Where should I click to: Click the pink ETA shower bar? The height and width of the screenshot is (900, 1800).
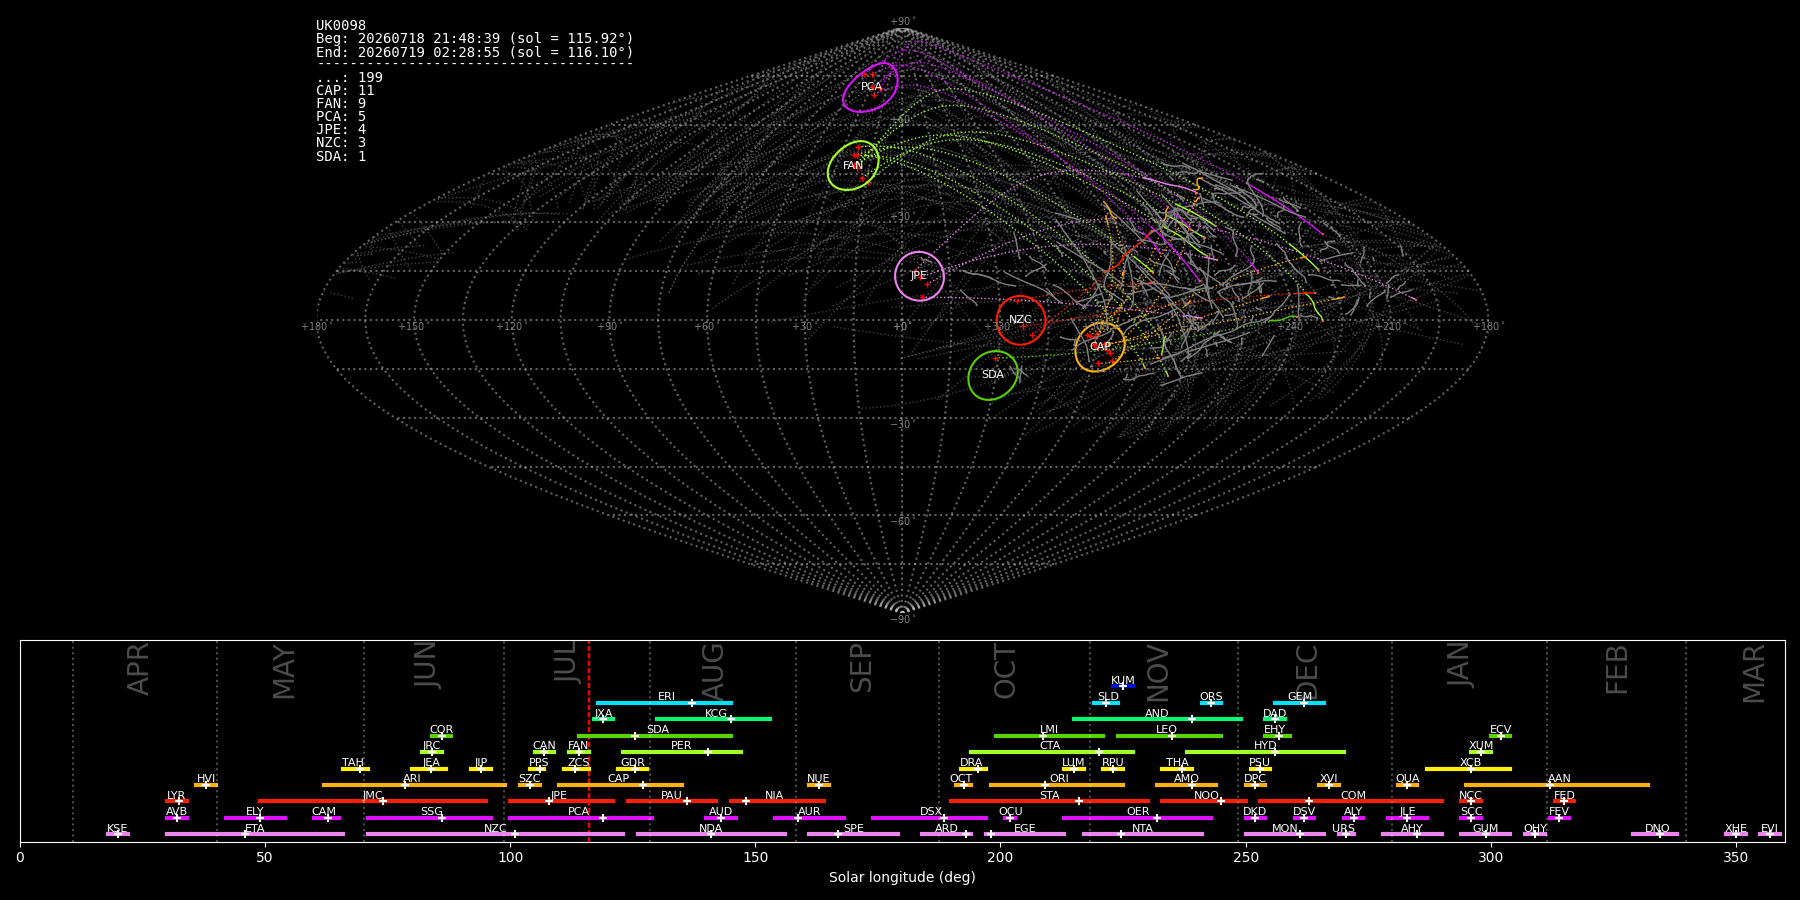point(255,834)
